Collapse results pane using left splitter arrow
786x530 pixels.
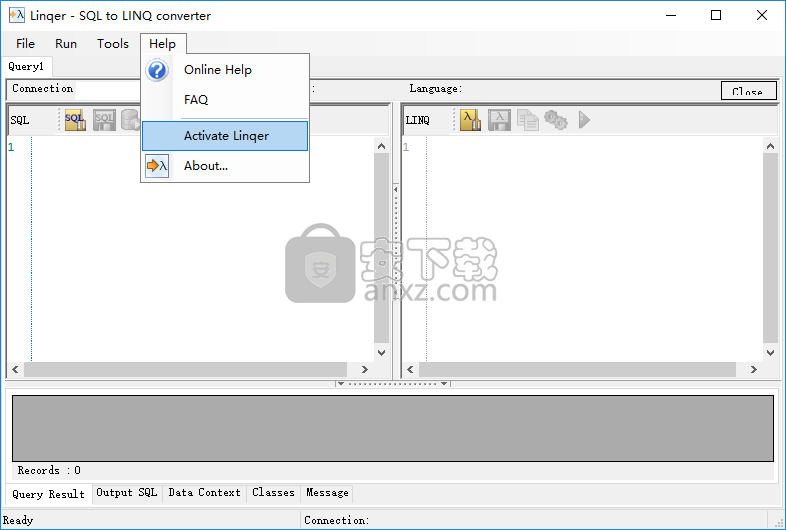click(x=340, y=384)
